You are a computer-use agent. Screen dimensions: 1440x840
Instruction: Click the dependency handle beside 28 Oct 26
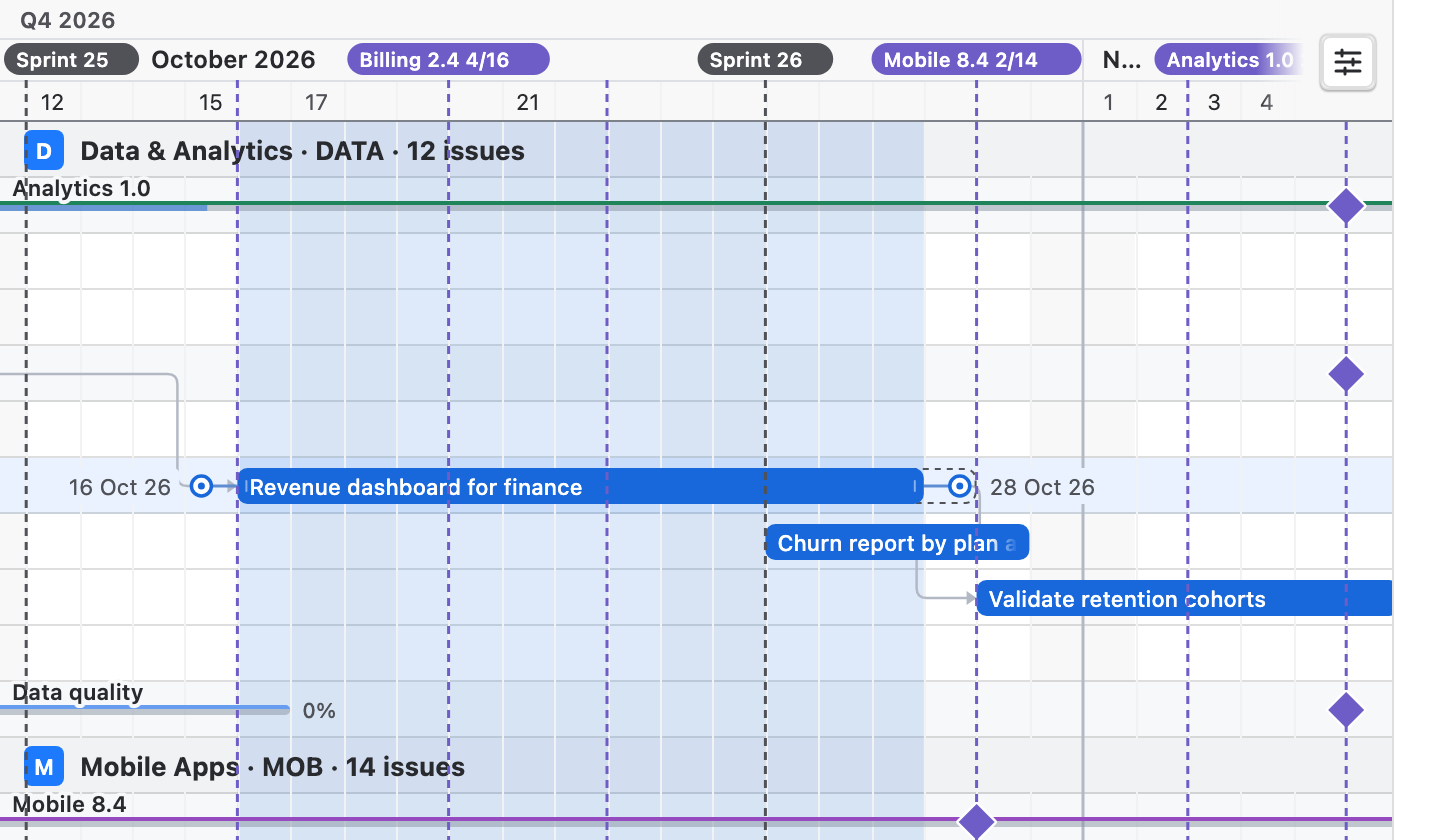click(960, 486)
